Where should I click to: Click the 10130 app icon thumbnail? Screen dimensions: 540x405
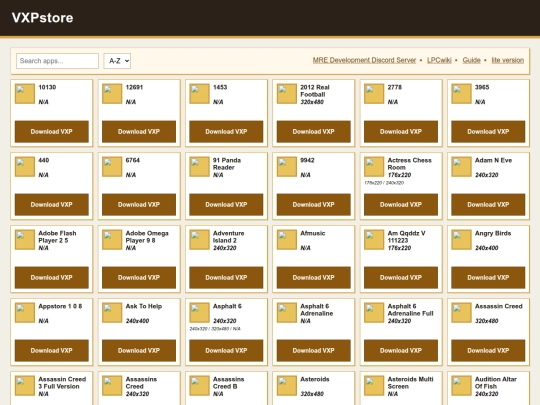(25, 94)
